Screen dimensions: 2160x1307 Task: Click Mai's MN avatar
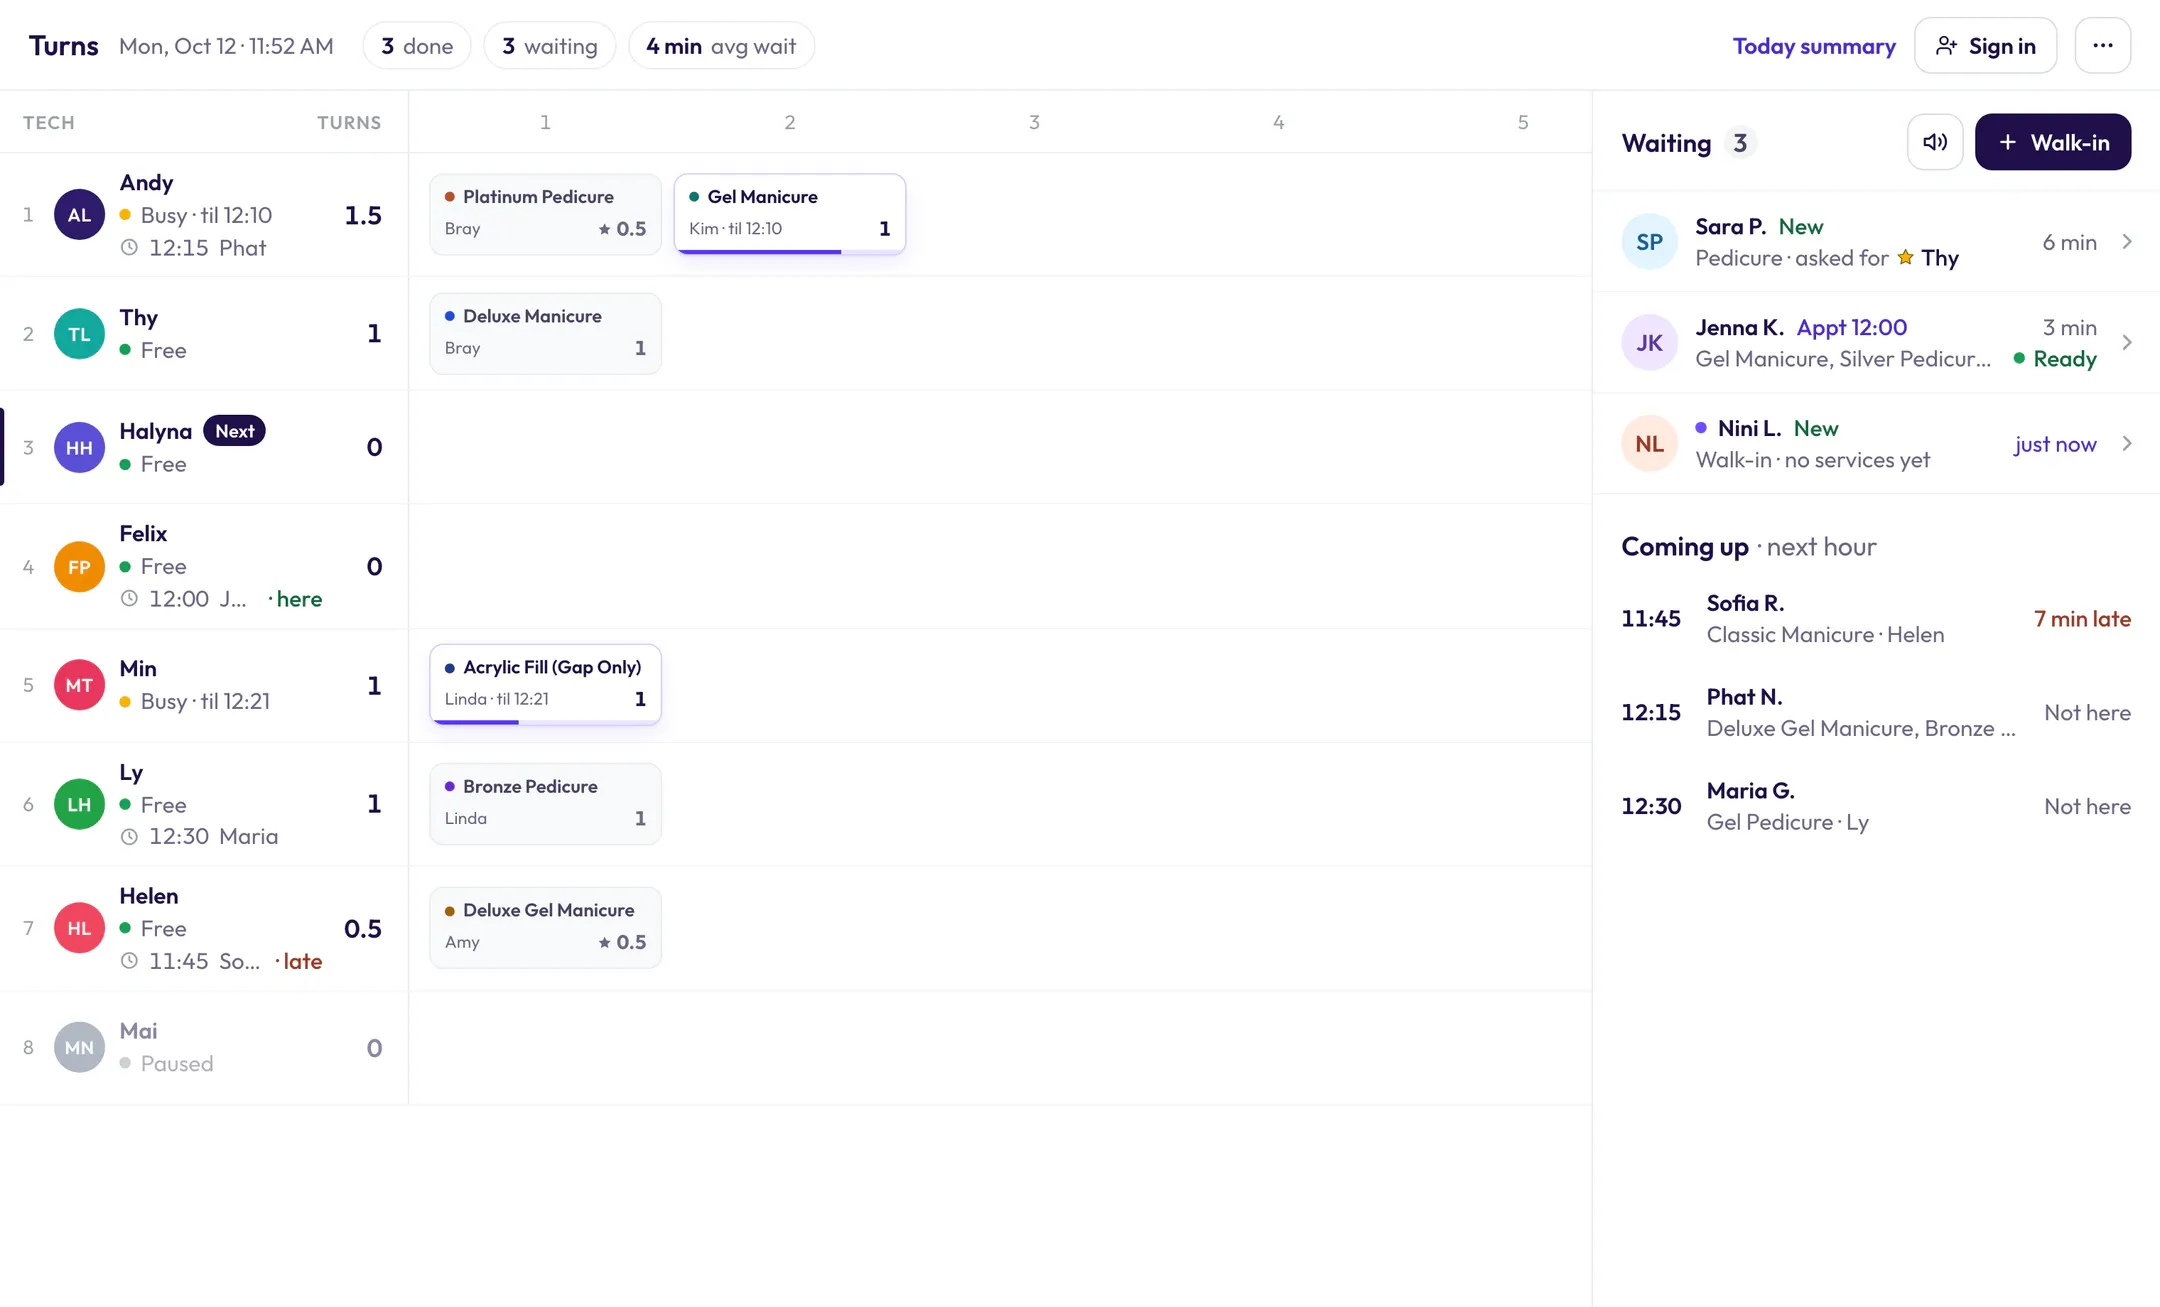click(x=79, y=1047)
